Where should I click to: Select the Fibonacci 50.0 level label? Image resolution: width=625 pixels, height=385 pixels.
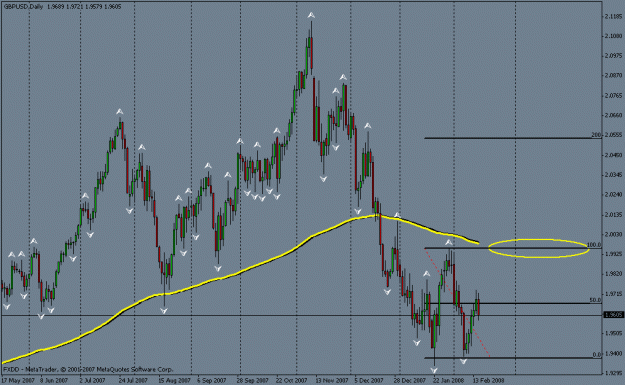[595, 300]
